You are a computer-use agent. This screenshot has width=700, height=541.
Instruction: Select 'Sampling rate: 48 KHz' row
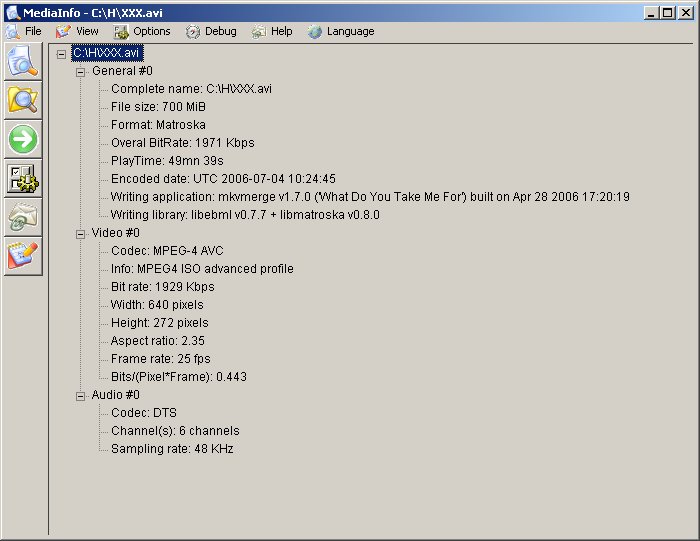tap(172, 449)
